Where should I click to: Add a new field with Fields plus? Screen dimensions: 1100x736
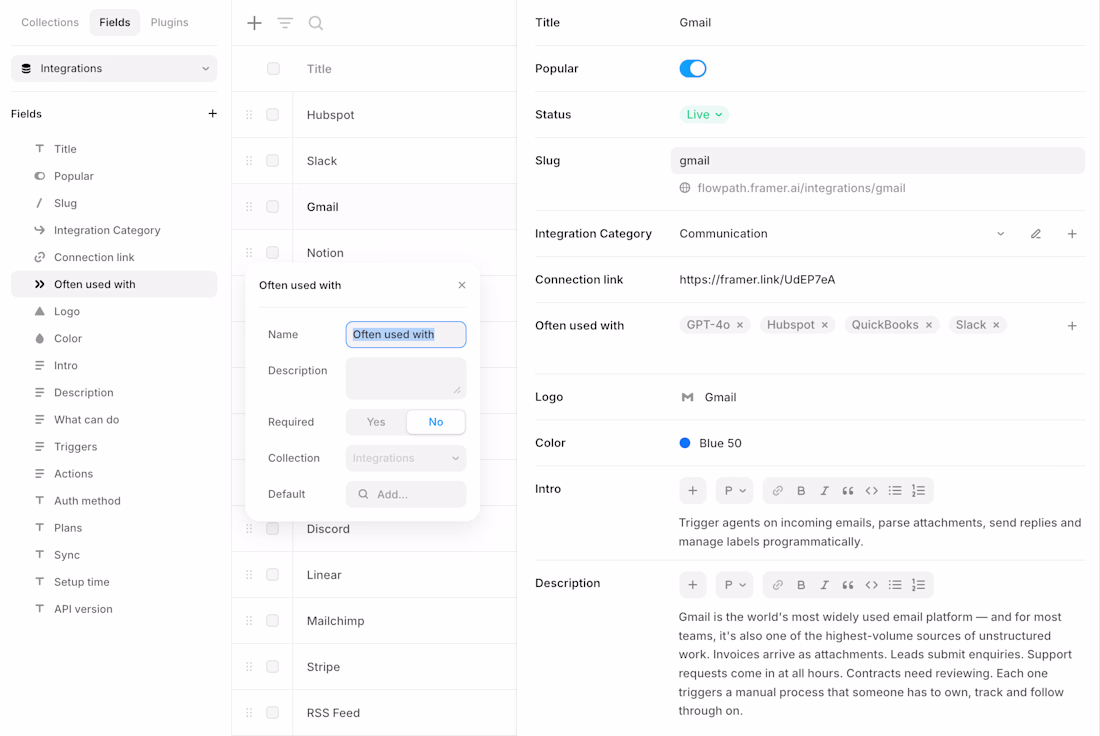click(213, 114)
